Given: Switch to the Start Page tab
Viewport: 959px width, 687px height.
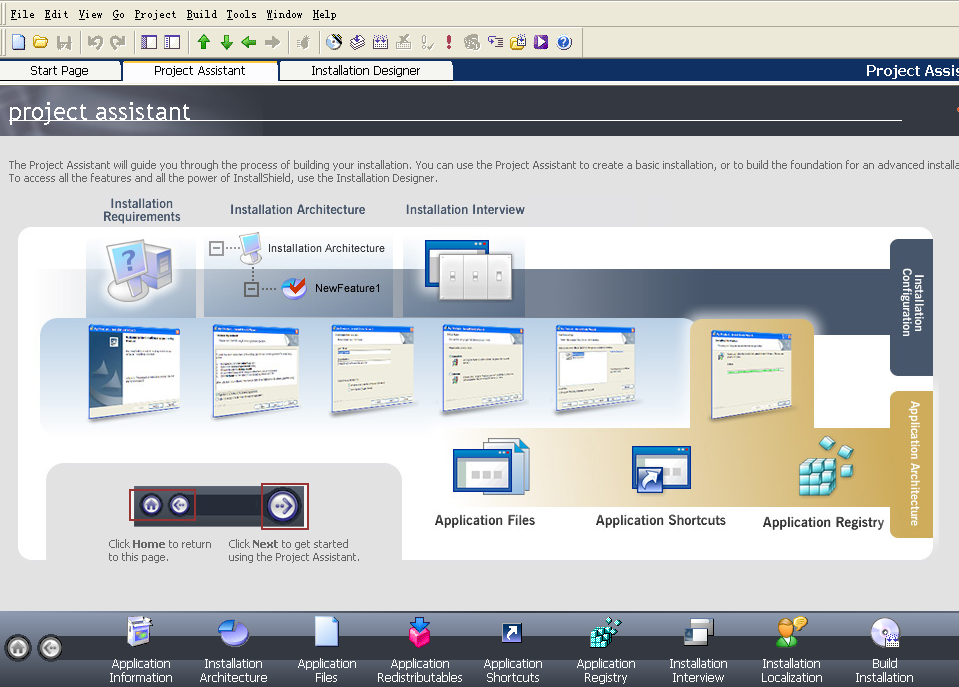Looking at the screenshot, I should pos(60,70).
